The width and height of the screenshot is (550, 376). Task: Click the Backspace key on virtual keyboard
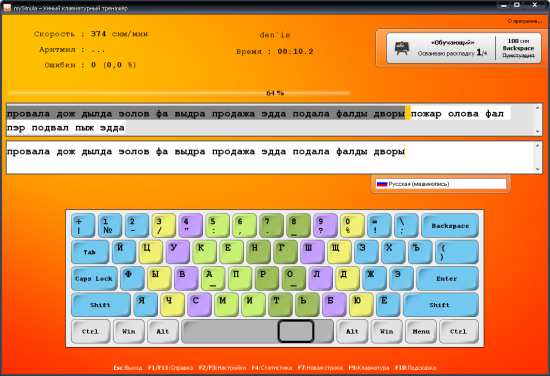click(x=450, y=226)
